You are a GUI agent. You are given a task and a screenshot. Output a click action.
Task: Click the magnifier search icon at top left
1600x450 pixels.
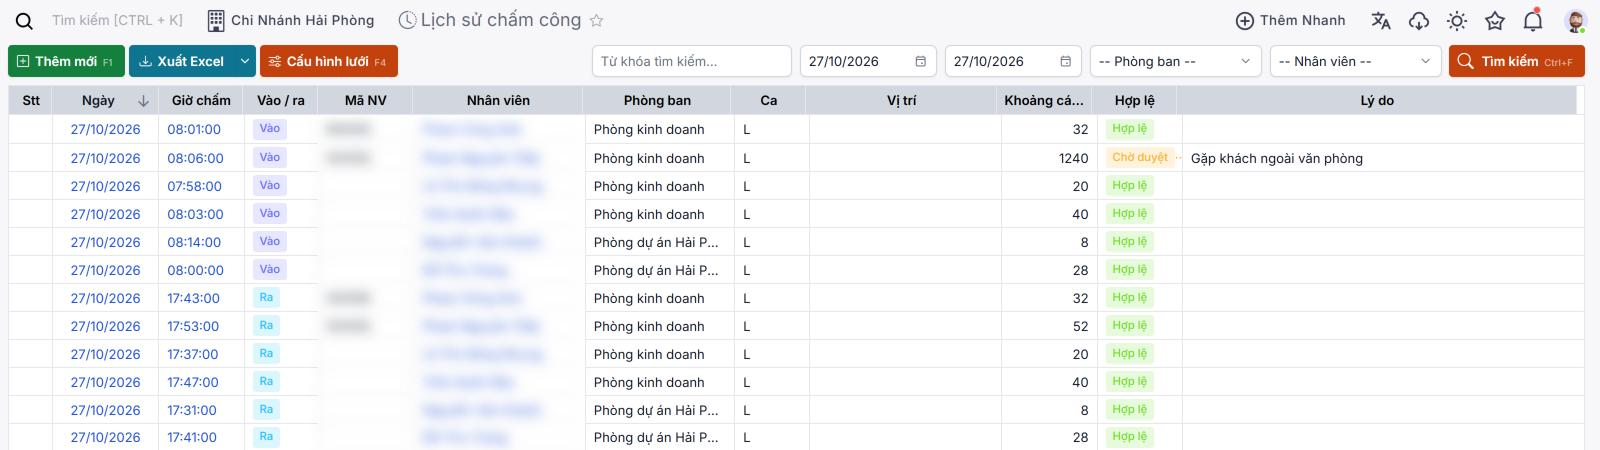(24, 21)
